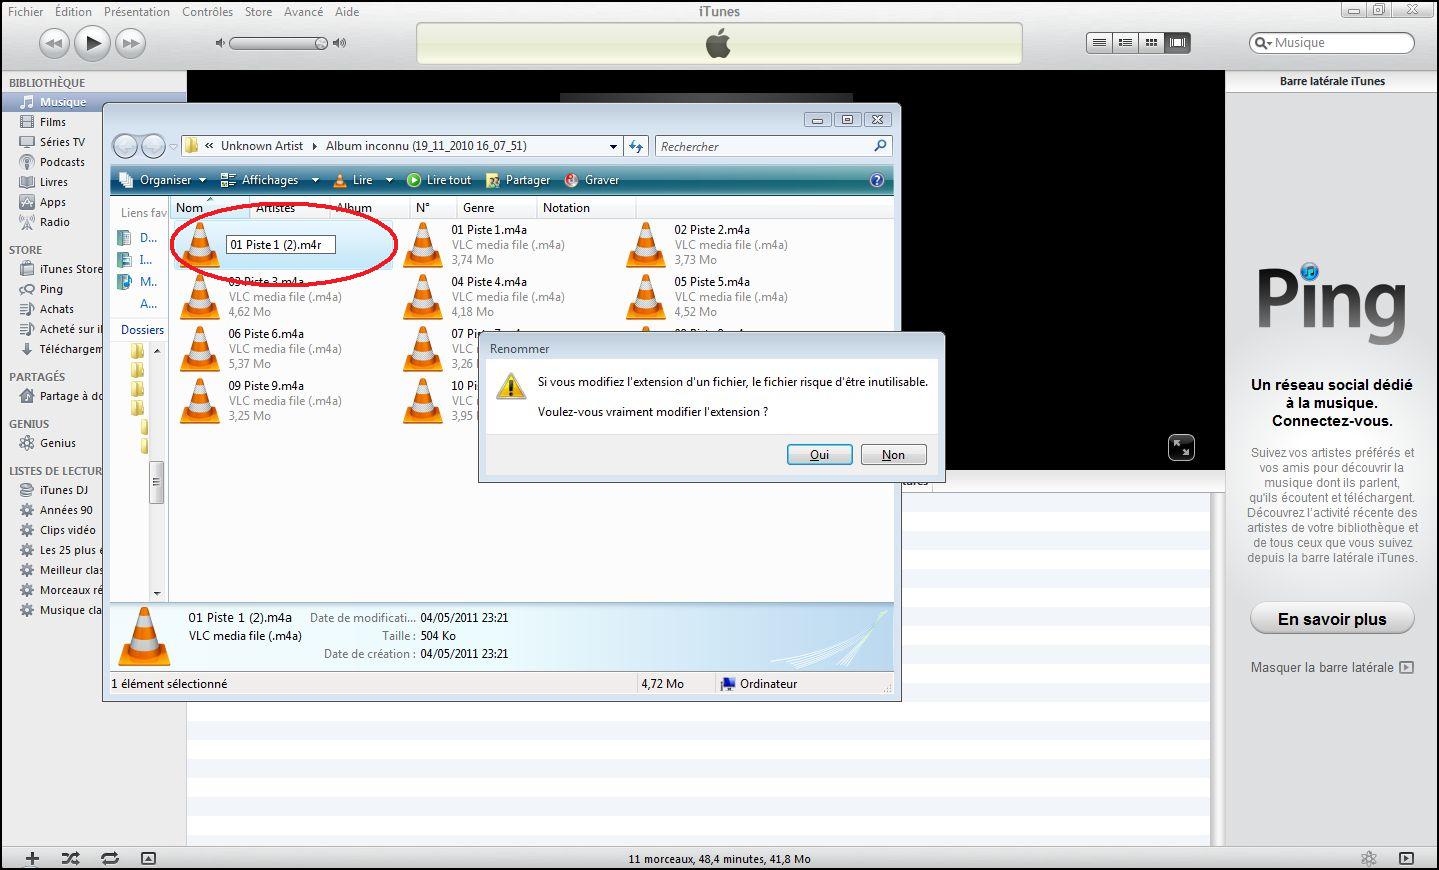Click Lire tout in Explorer toolbar
1439x870 pixels.
coord(439,180)
